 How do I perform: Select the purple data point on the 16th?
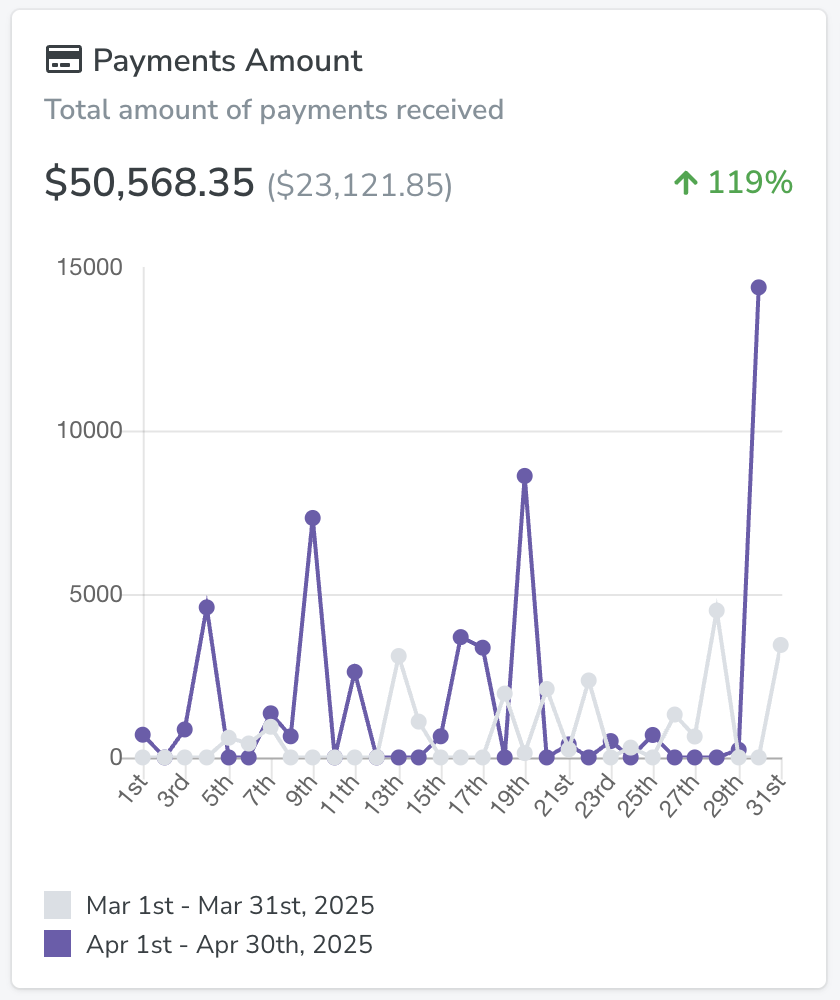point(461,637)
